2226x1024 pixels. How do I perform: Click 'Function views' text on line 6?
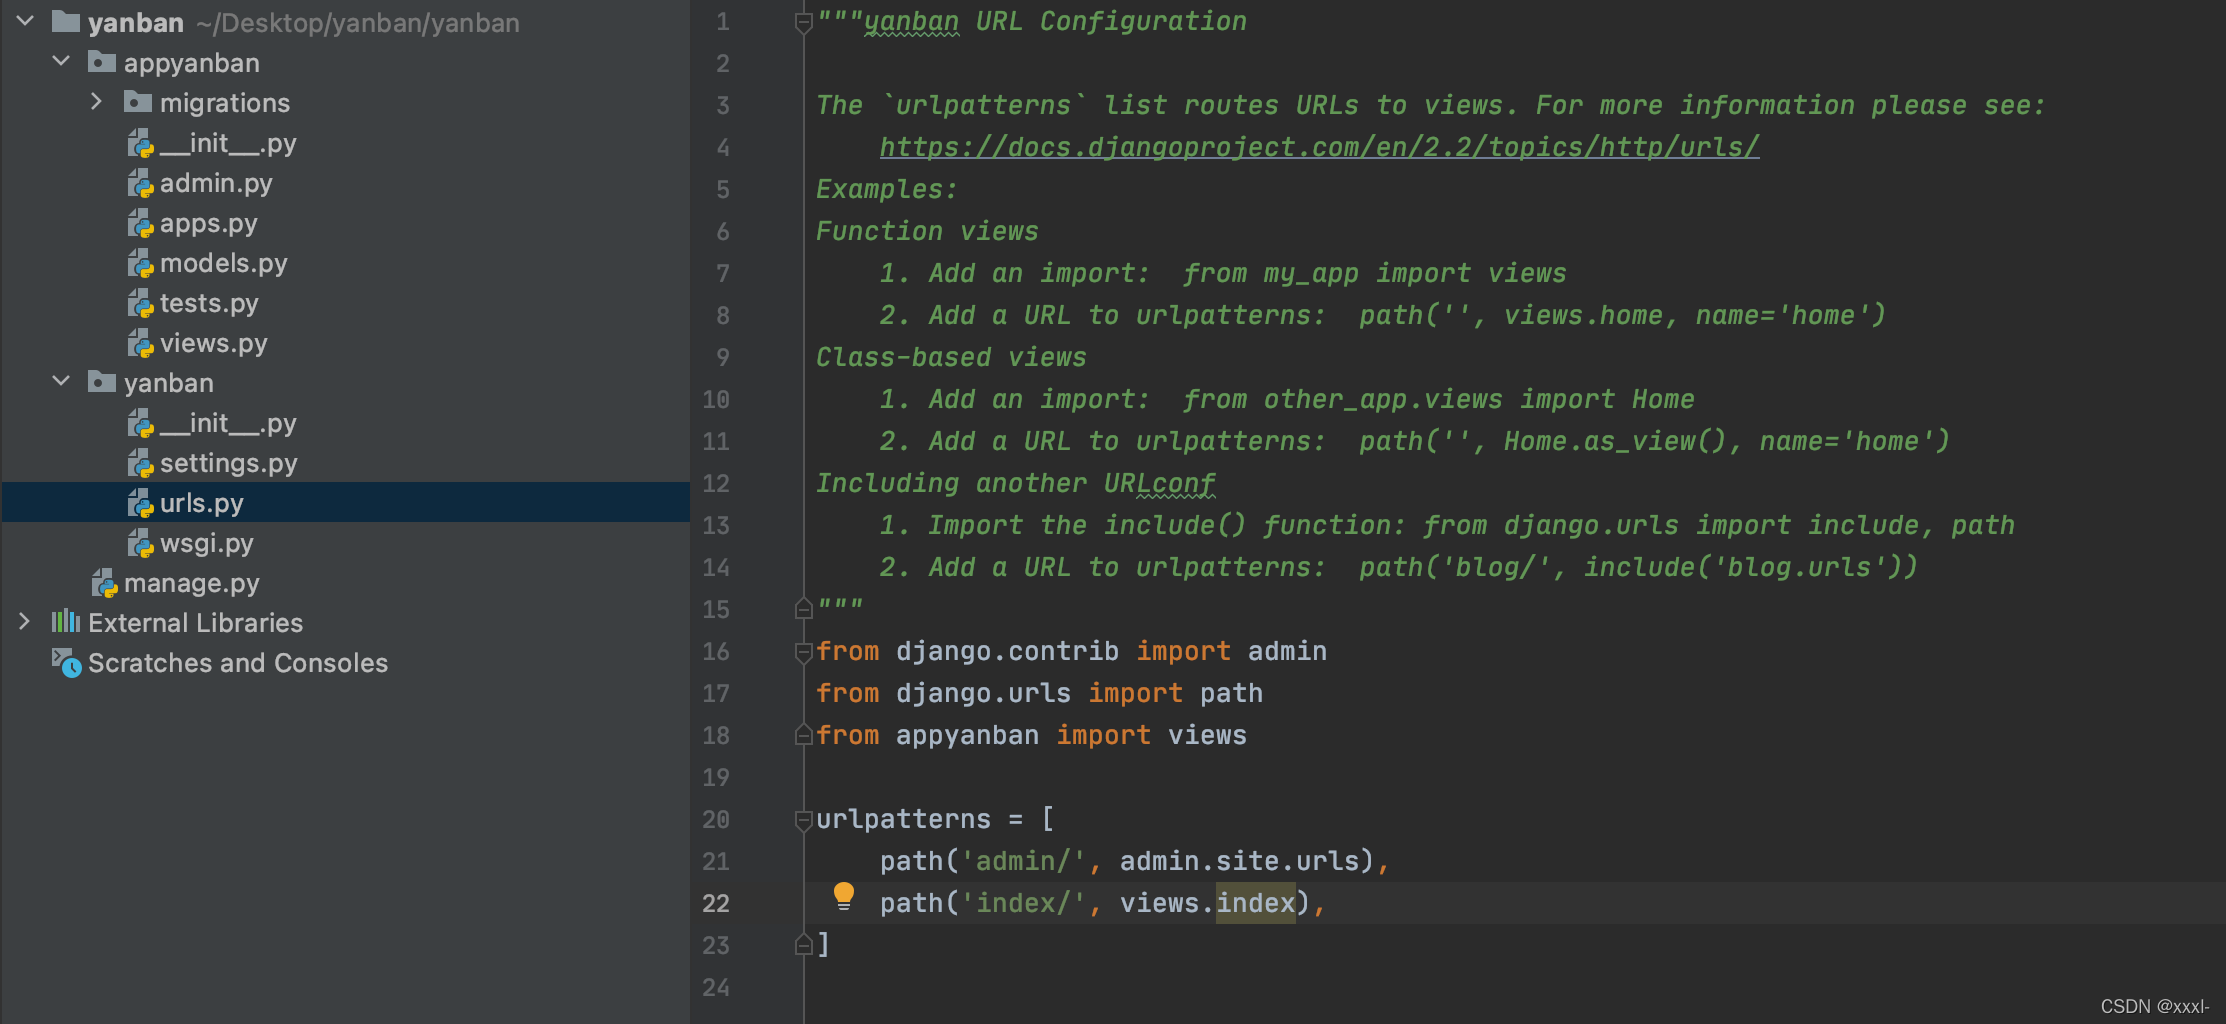click(x=927, y=231)
